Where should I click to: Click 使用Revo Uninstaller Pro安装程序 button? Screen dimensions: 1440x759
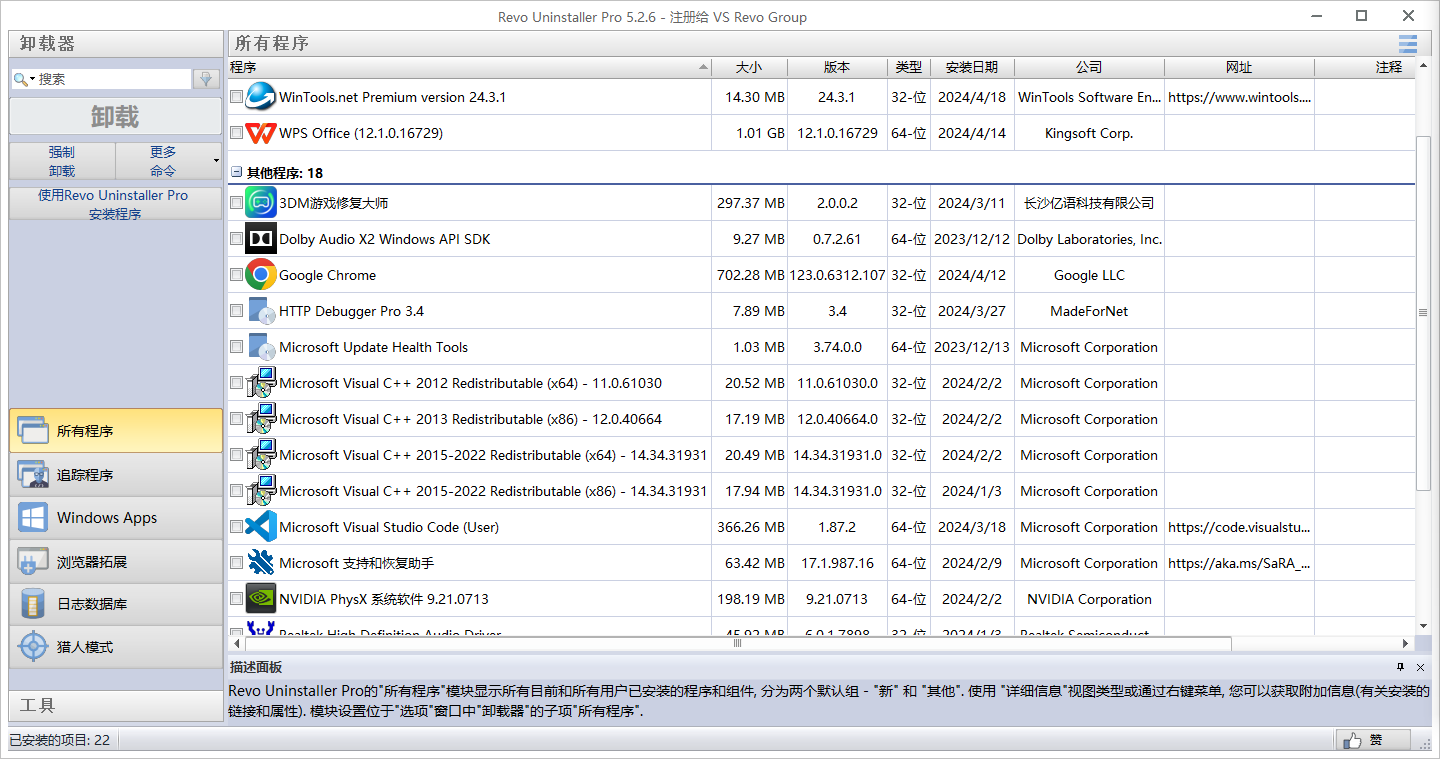click(116, 204)
